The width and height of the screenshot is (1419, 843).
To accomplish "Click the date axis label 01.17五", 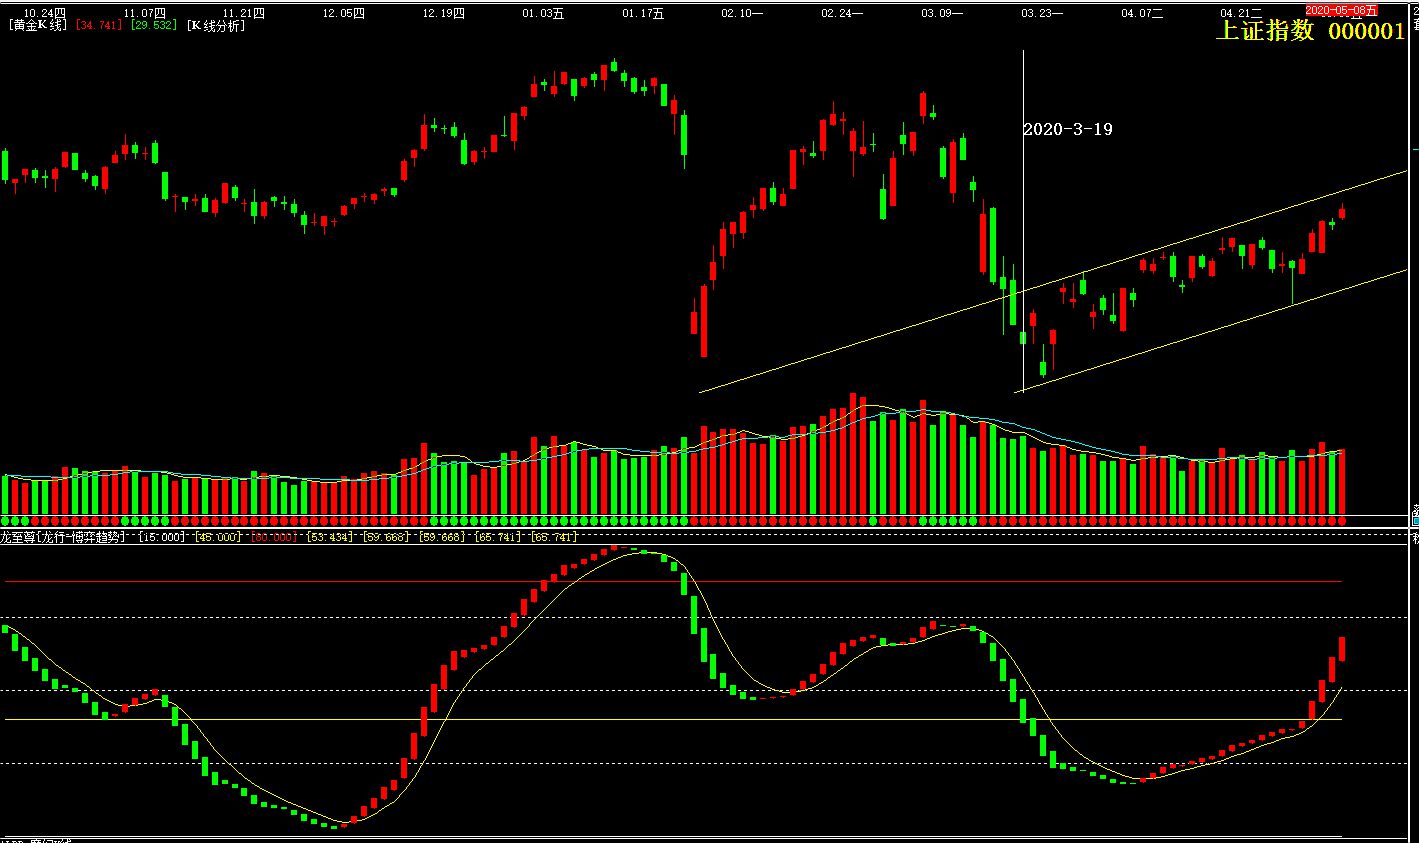I will coord(643,13).
